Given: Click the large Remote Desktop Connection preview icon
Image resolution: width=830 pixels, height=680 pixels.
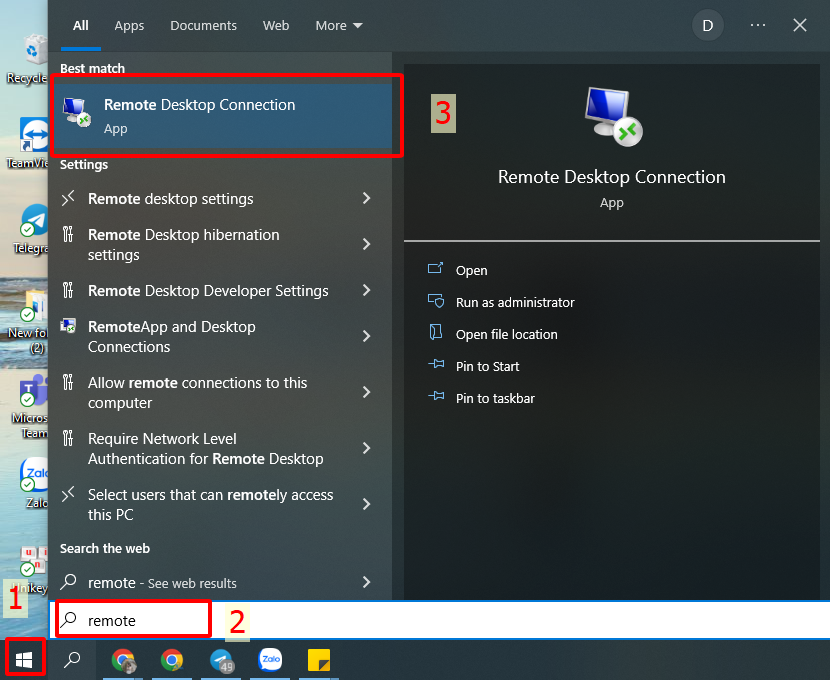Looking at the screenshot, I should click(x=613, y=116).
